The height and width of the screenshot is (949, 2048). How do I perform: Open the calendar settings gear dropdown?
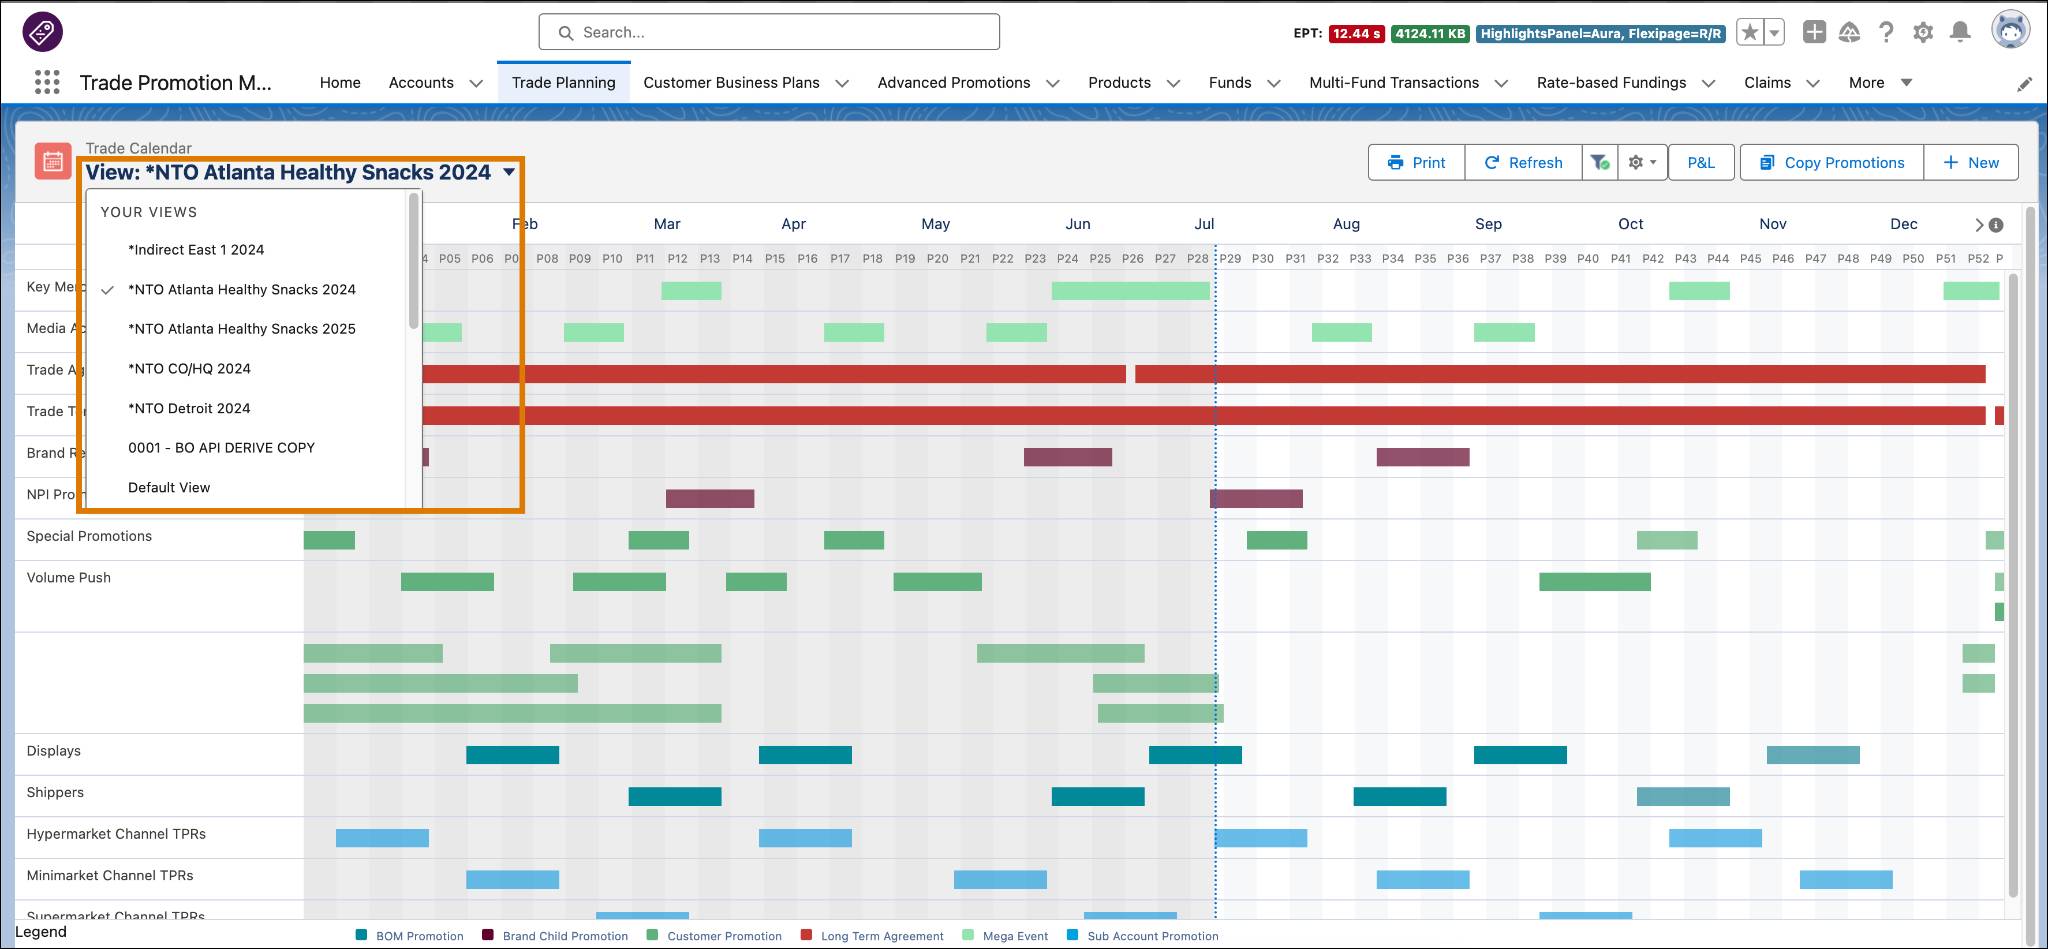tap(1642, 162)
